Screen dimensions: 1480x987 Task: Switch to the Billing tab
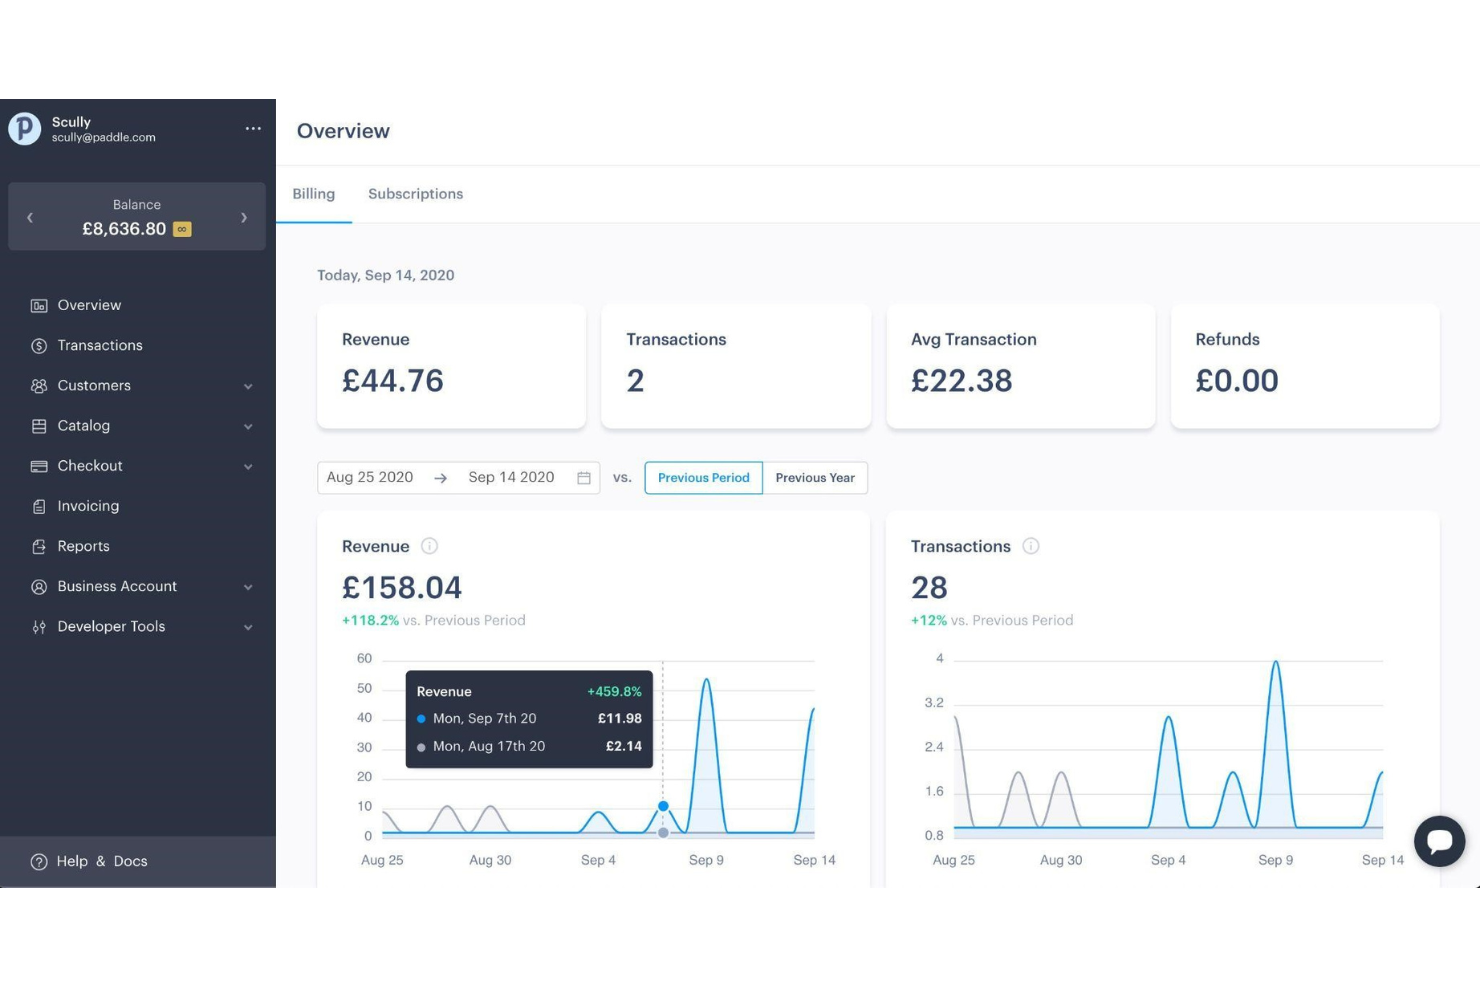pyautogui.click(x=314, y=194)
